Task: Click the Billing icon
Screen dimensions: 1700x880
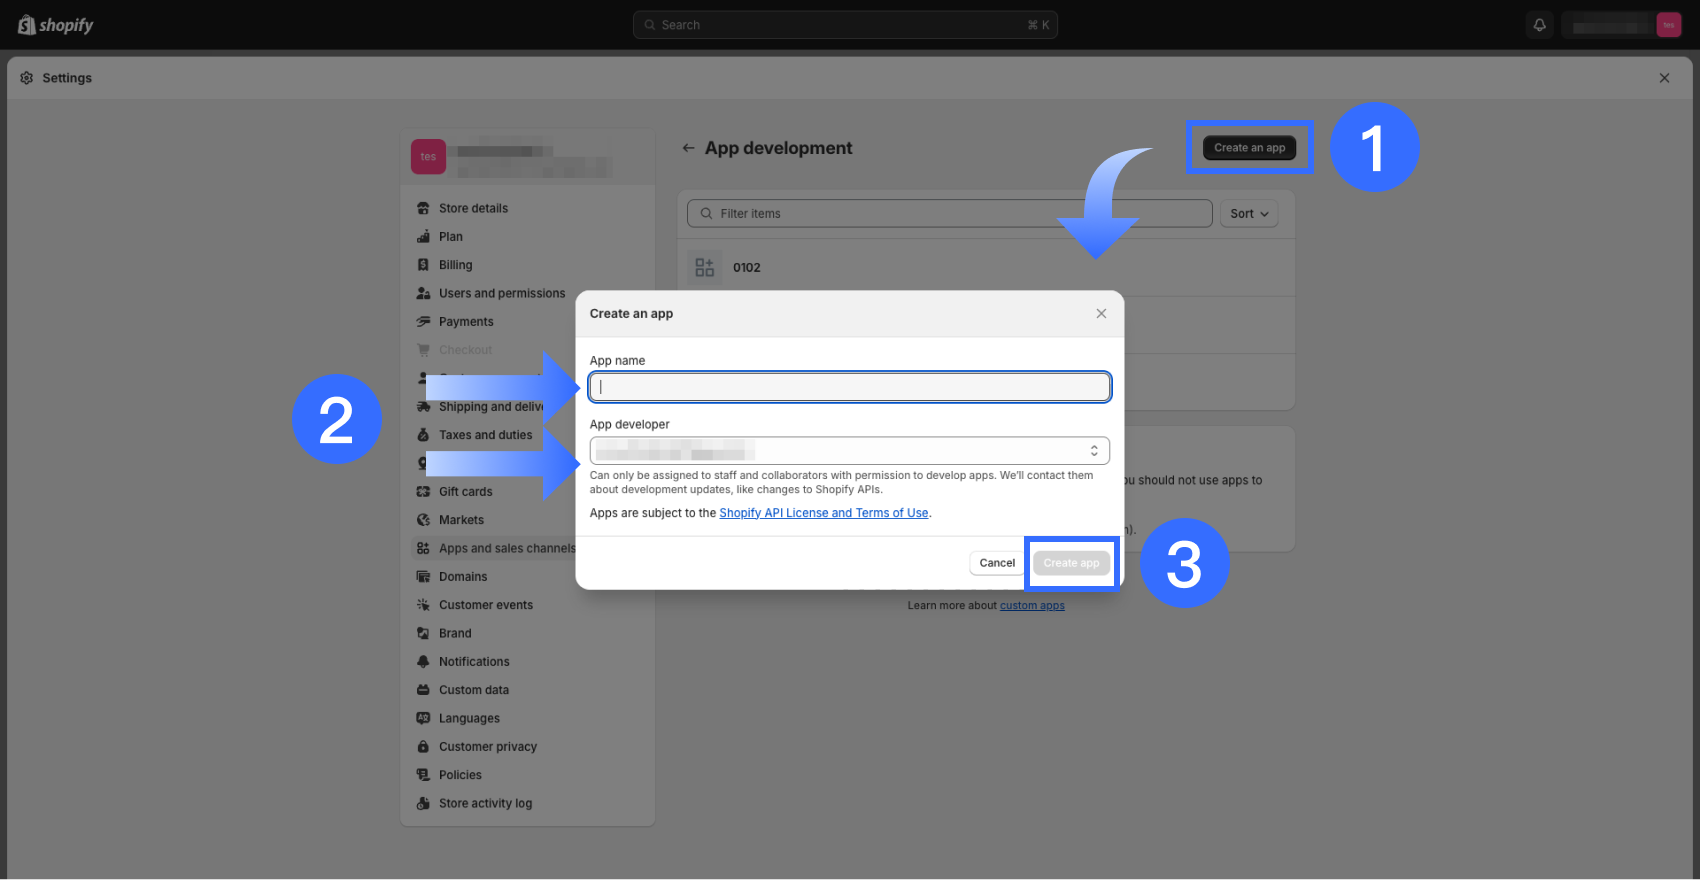Action: click(423, 265)
